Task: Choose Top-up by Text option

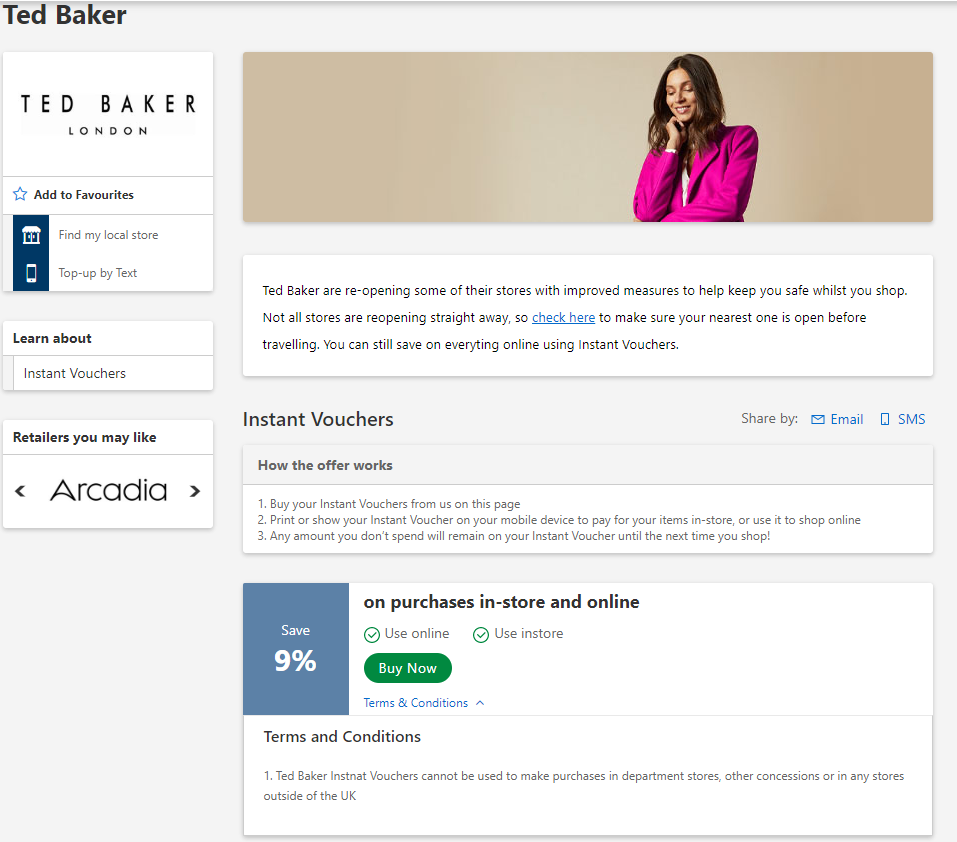Action: click(98, 273)
